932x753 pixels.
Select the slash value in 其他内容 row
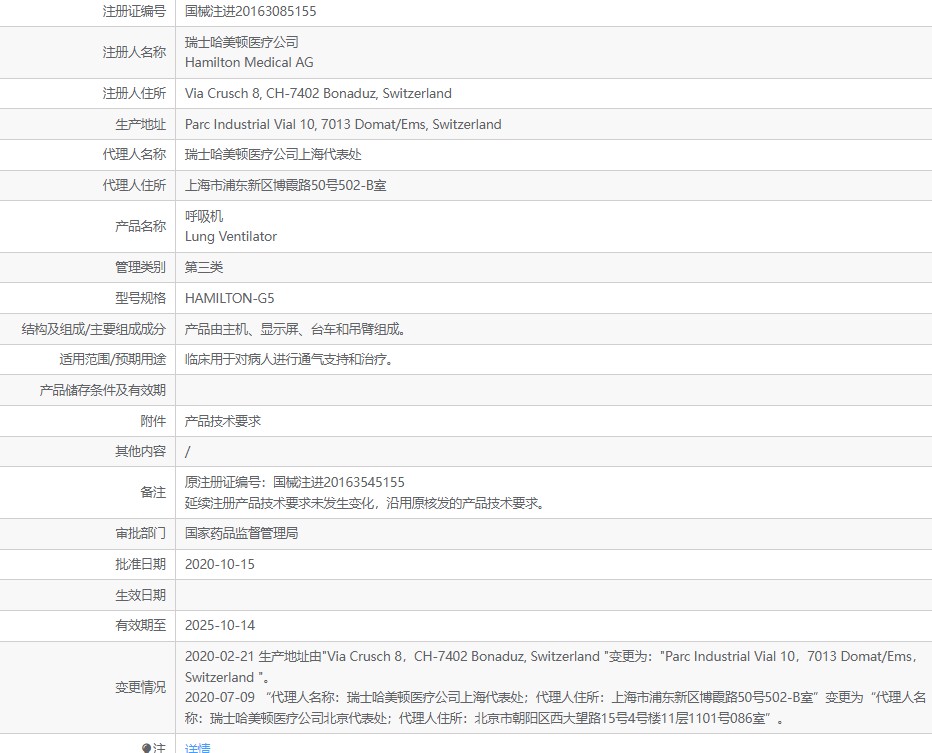[188, 452]
